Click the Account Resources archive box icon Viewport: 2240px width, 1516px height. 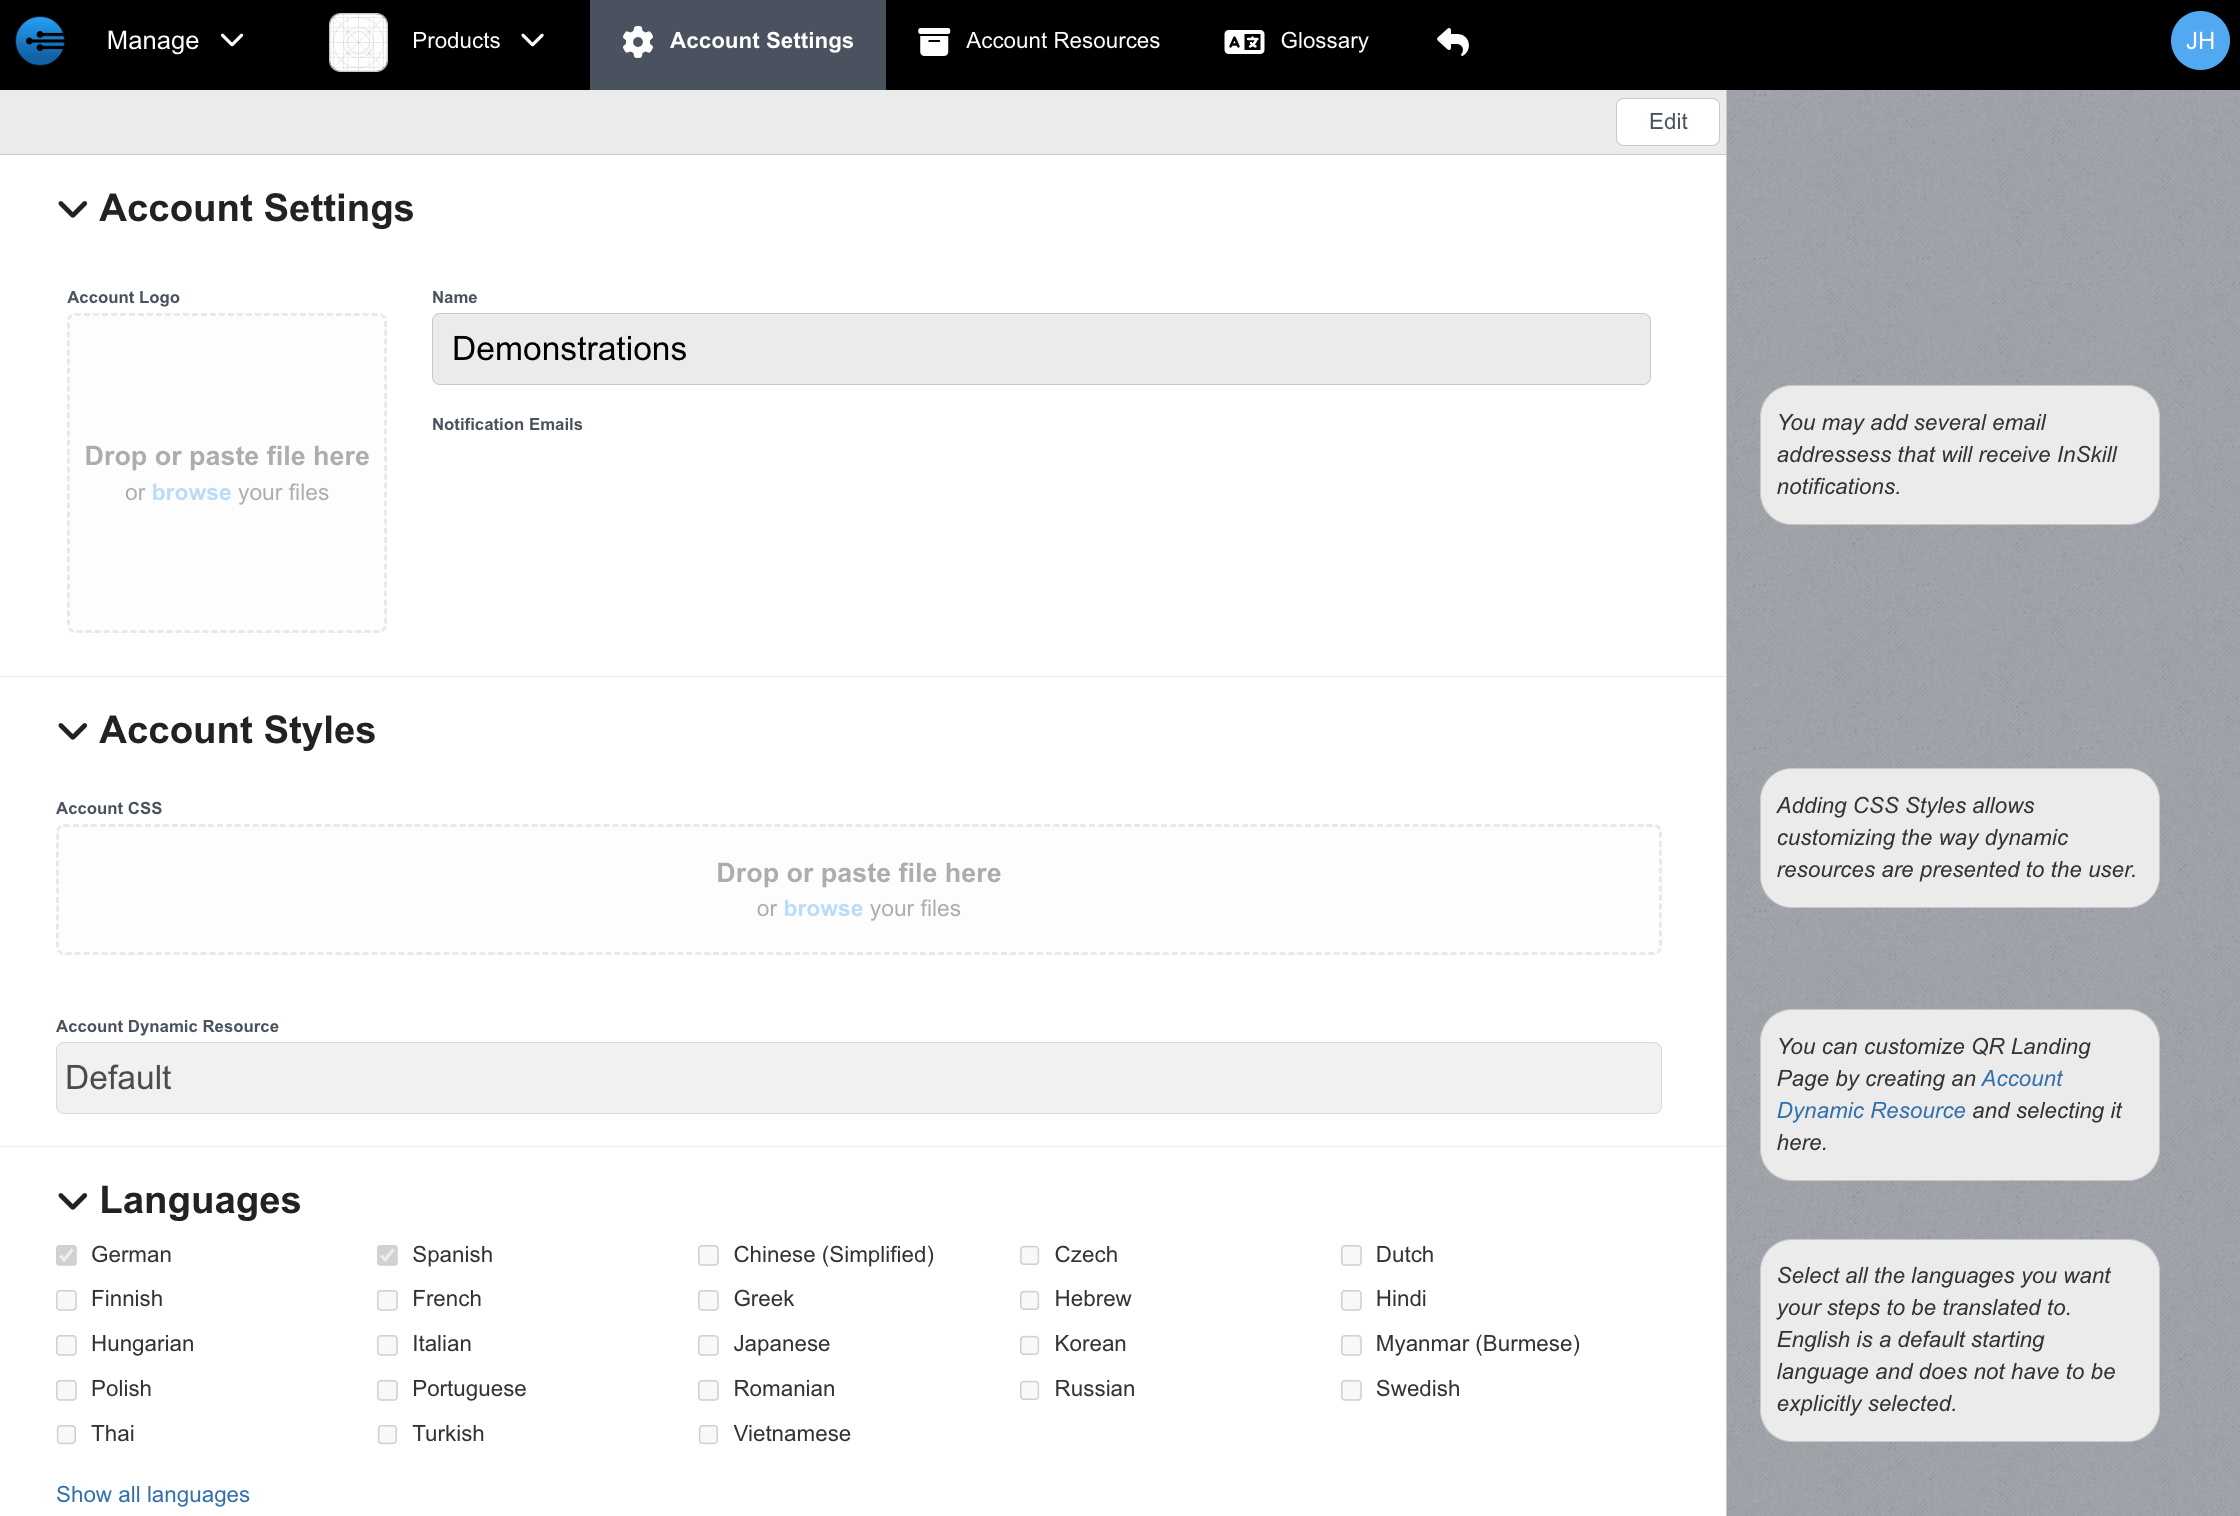click(933, 41)
